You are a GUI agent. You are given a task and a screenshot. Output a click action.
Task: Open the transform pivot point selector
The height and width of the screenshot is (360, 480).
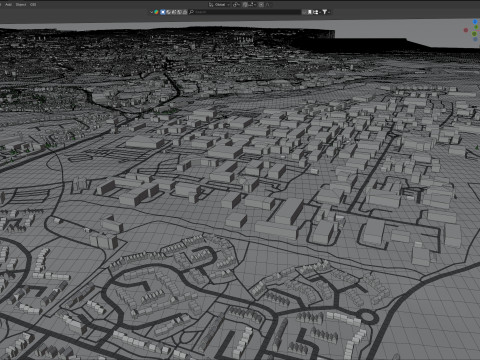coord(236,5)
